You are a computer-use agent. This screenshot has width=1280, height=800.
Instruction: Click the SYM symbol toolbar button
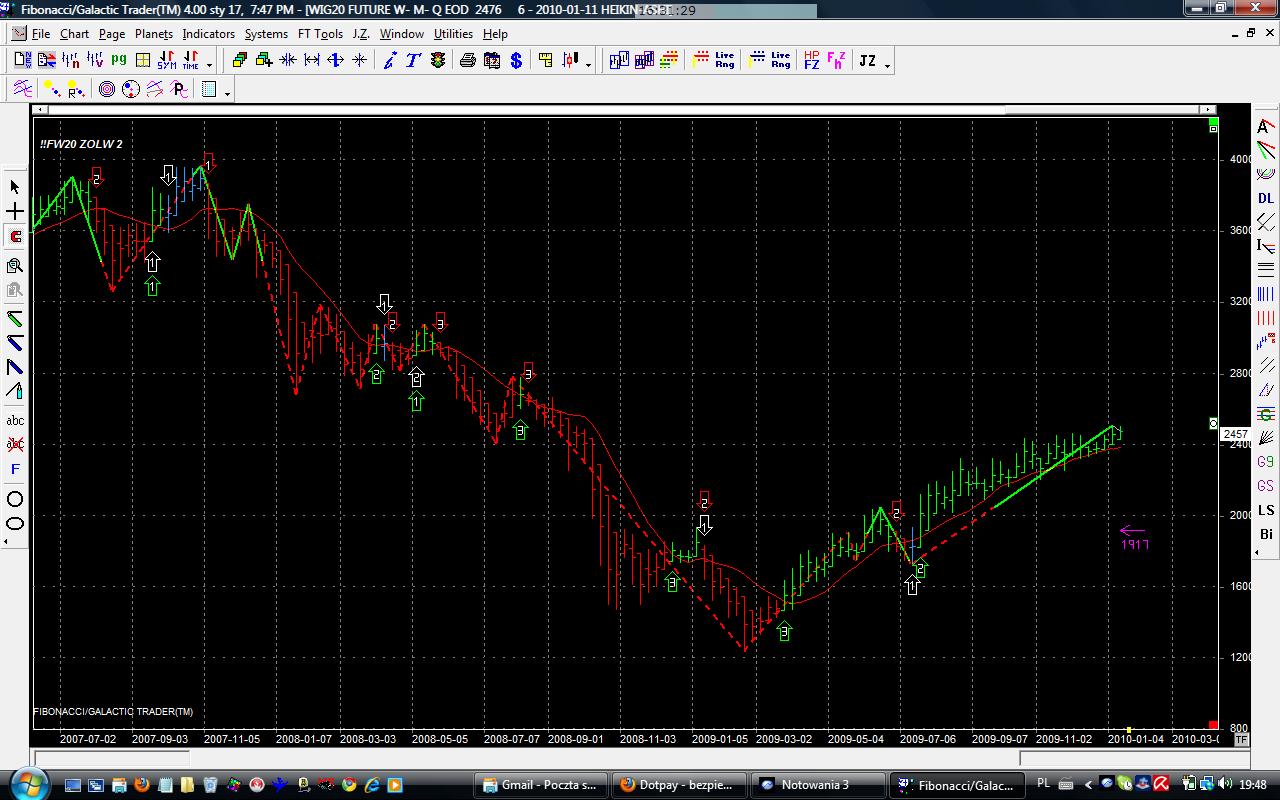[x=167, y=61]
